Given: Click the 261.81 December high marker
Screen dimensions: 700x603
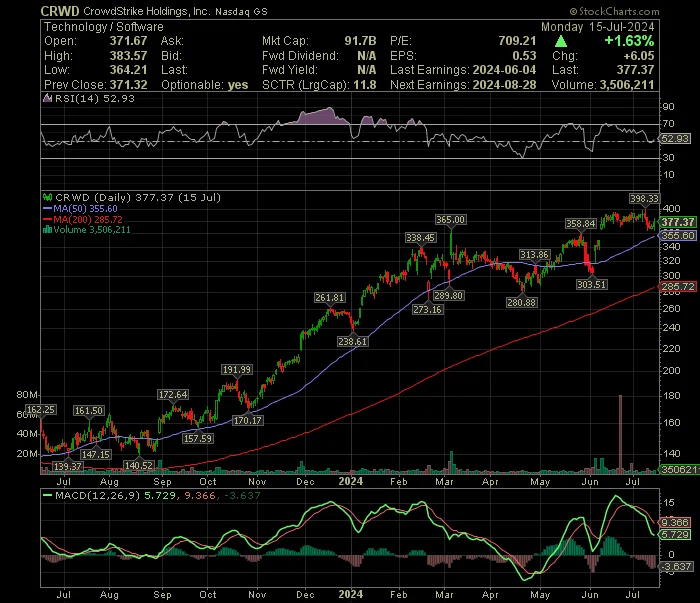Looking at the screenshot, I should pos(329,298).
